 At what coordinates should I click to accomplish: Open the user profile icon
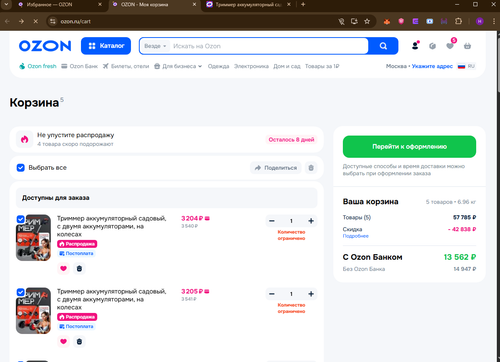coord(415,46)
